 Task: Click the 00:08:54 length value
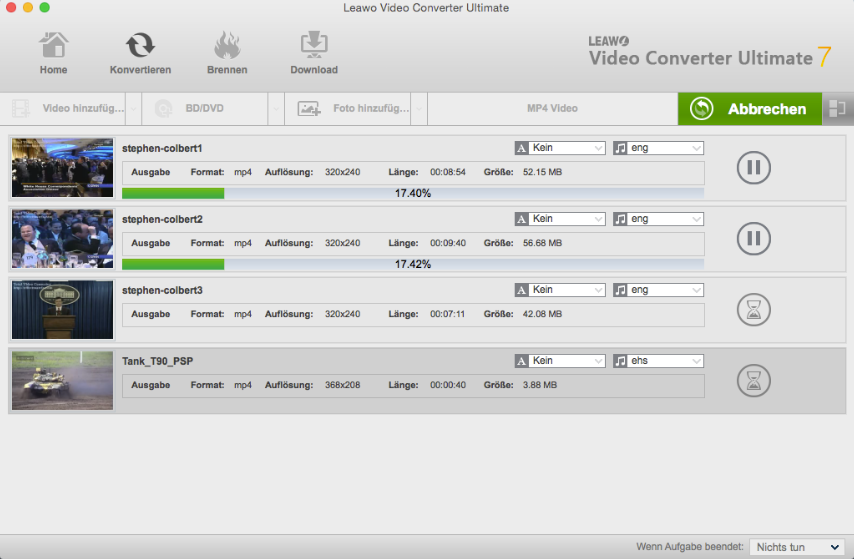[x=448, y=172]
